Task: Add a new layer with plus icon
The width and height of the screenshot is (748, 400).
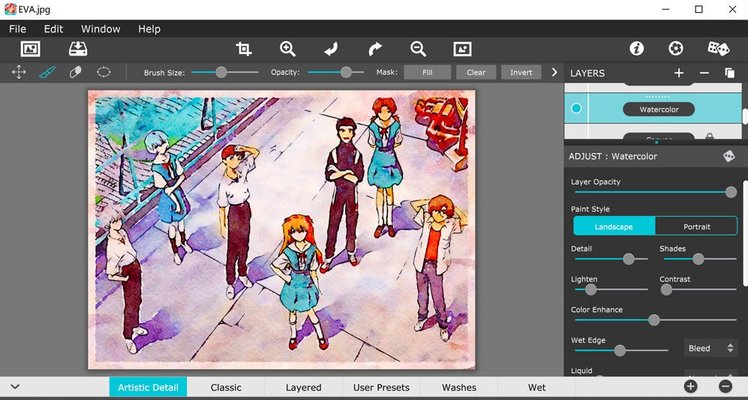Action: (x=679, y=73)
